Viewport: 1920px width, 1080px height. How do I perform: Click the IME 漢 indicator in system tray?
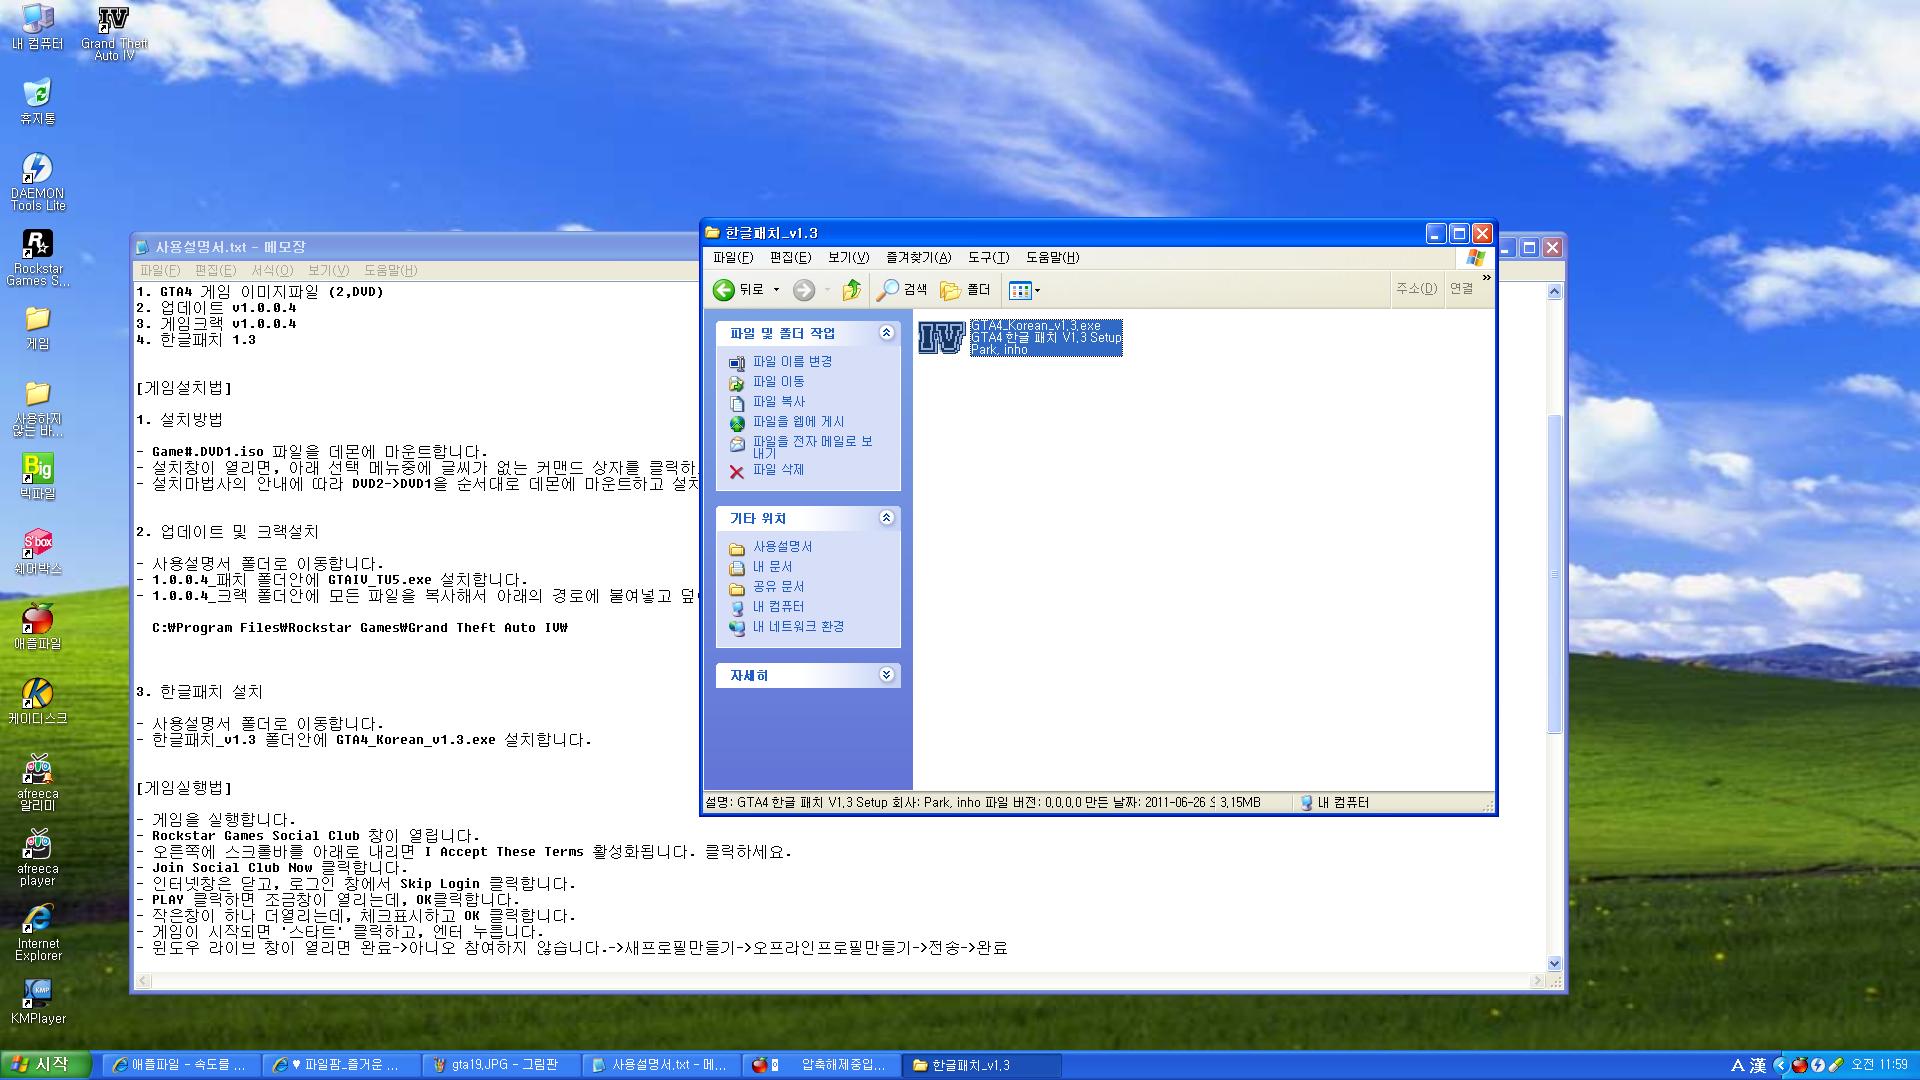click(1757, 1065)
